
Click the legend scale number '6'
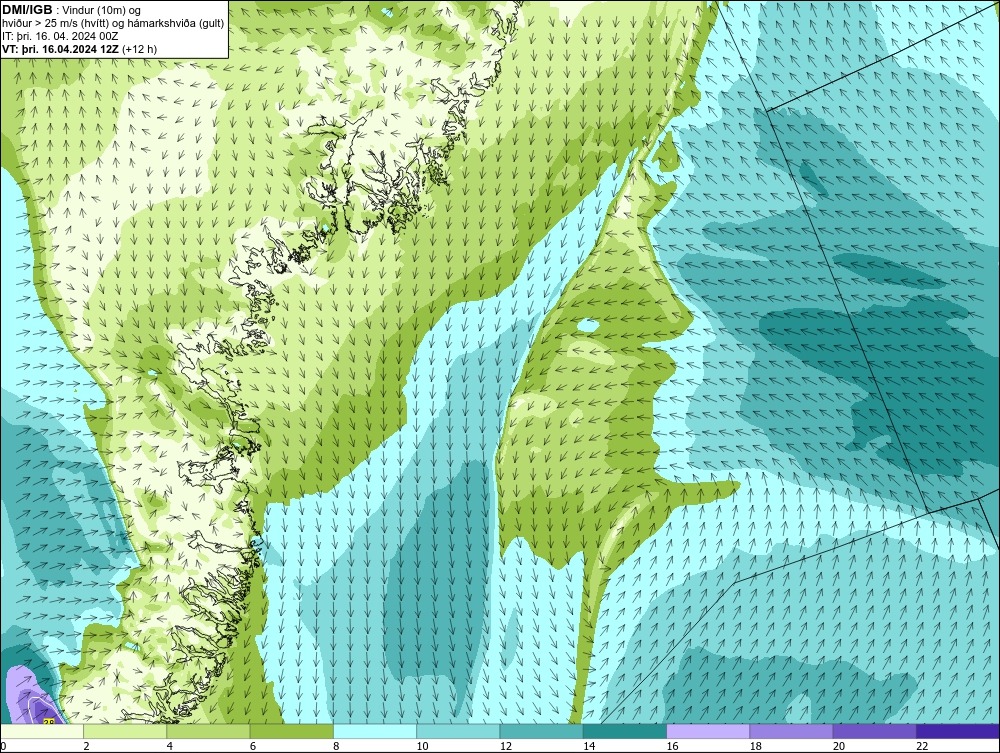pyautogui.click(x=253, y=747)
